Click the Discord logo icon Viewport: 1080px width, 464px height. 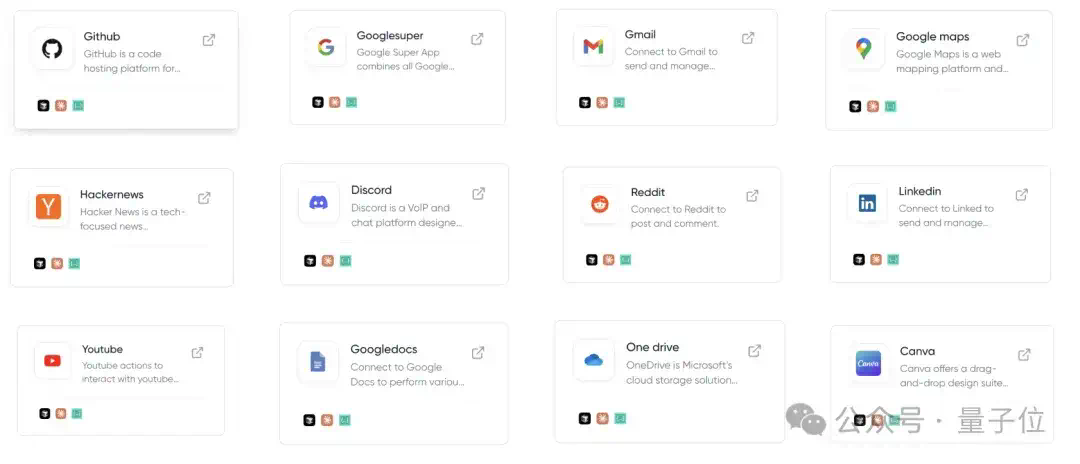(x=318, y=202)
